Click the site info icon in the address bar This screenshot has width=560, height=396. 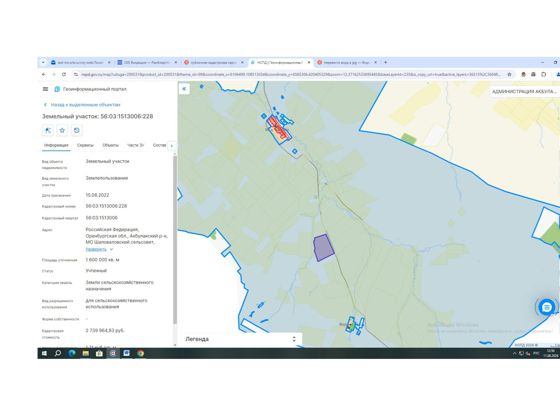click(x=76, y=74)
